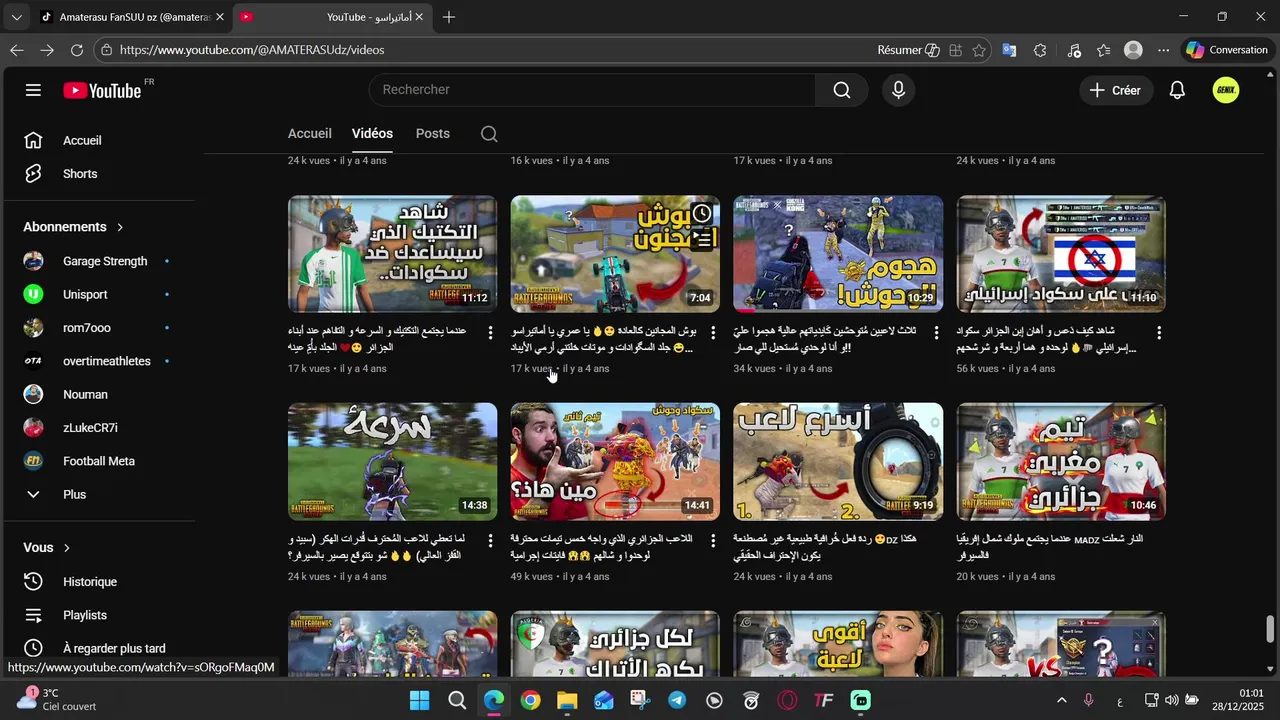The height and width of the screenshot is (720, 1280).
Task: Open the YouTube hamburger guide menu
Action: (33, 90)
